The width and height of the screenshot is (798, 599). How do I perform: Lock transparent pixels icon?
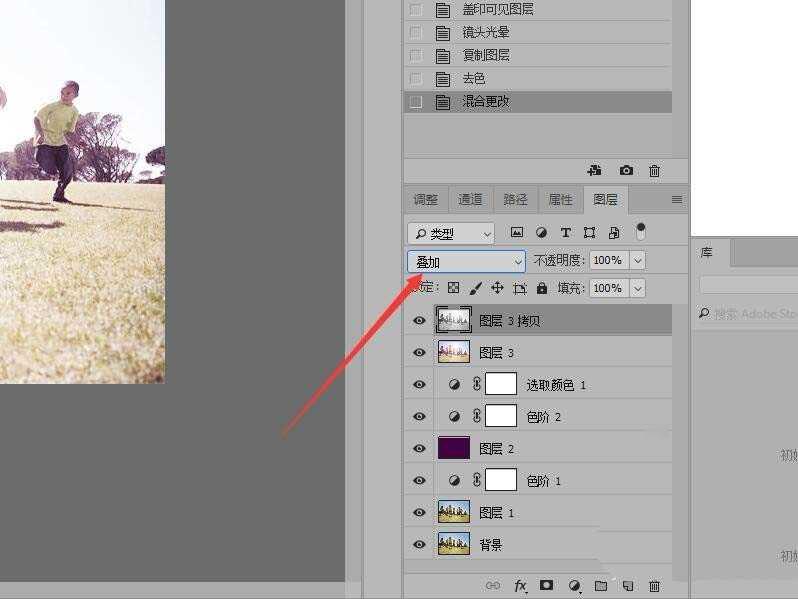click(453, 288)
